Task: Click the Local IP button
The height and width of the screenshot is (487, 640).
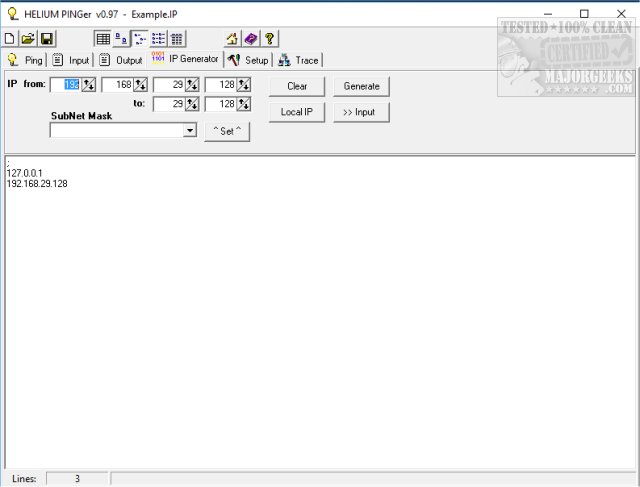Action: coord(297,112)
